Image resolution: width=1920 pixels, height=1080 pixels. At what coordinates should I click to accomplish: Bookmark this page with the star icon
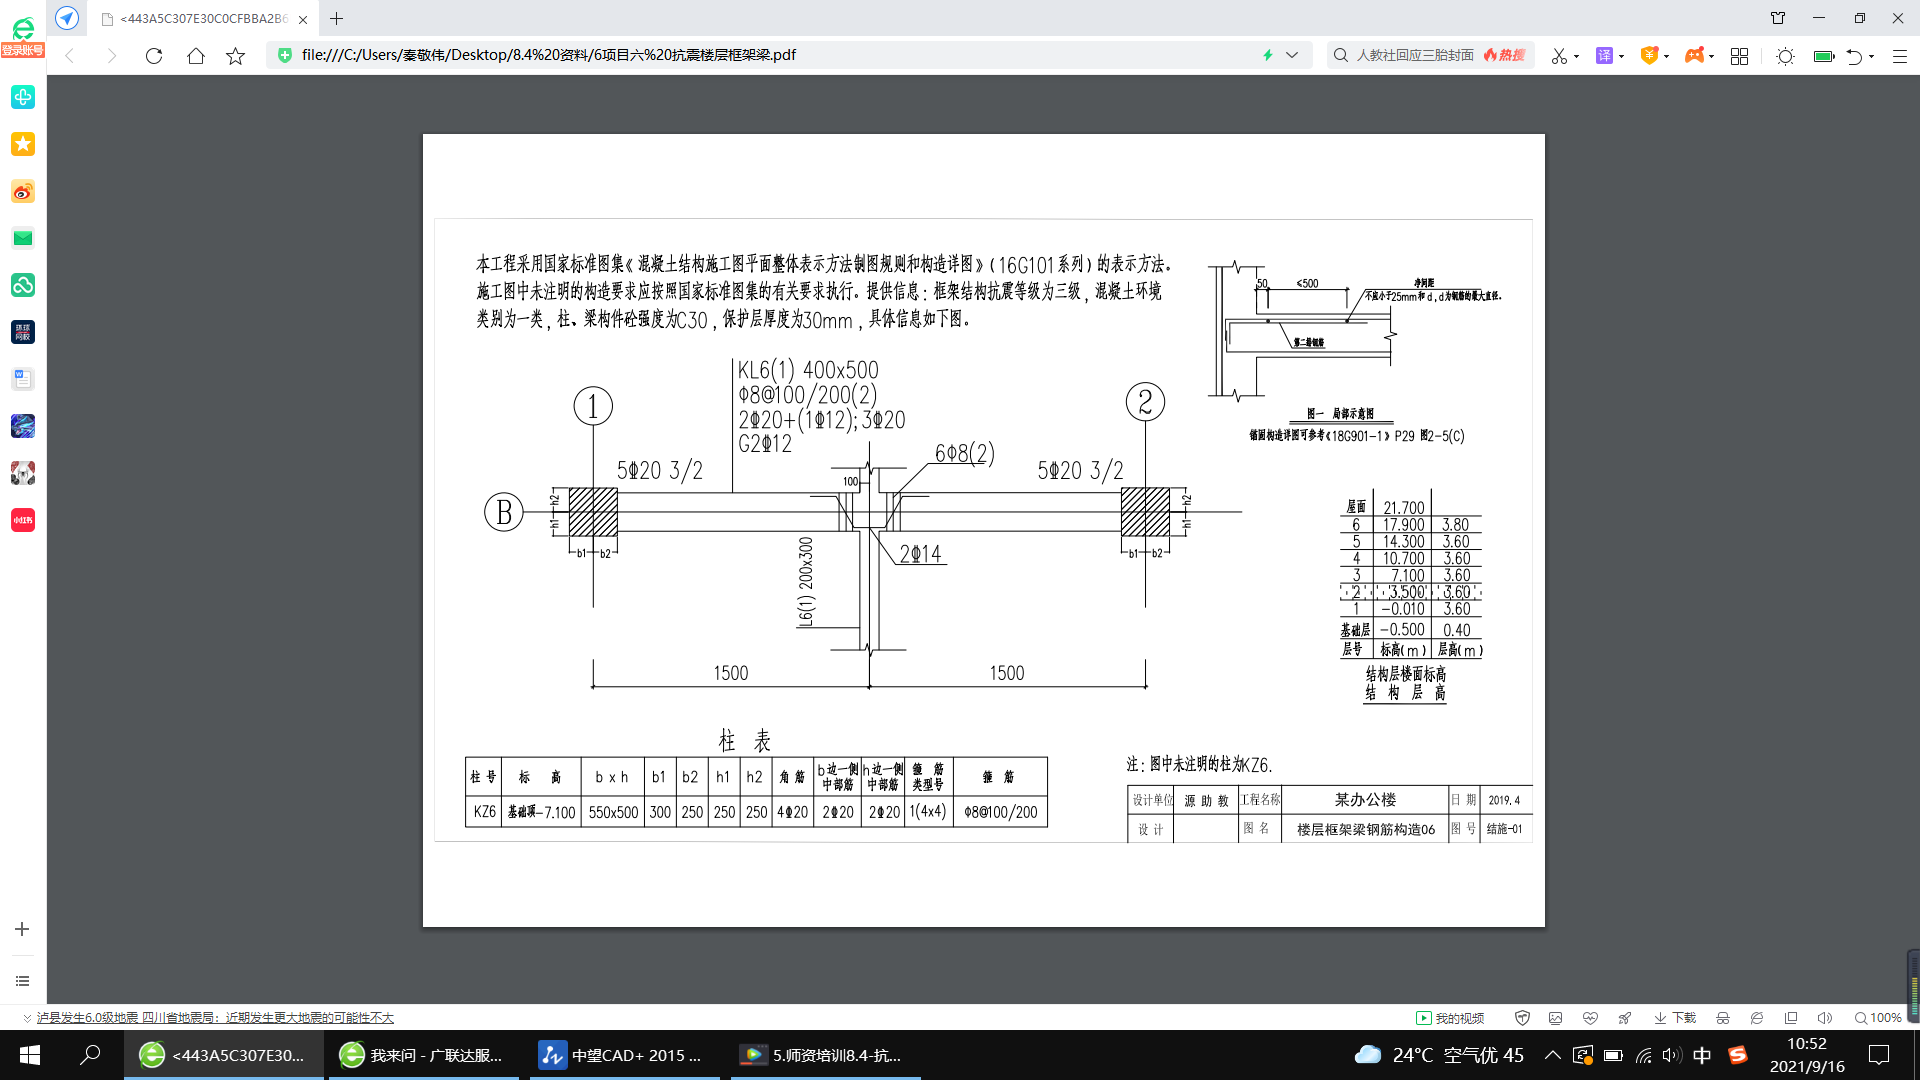pyautogui.click(x=236, y=56)
